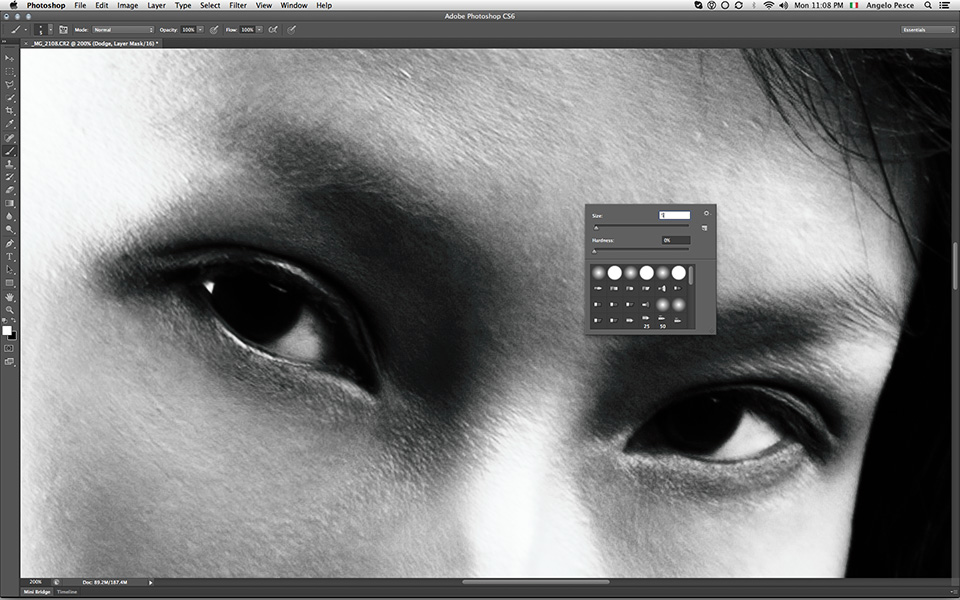Toggle Quick Mask mode

pos(9,348)
